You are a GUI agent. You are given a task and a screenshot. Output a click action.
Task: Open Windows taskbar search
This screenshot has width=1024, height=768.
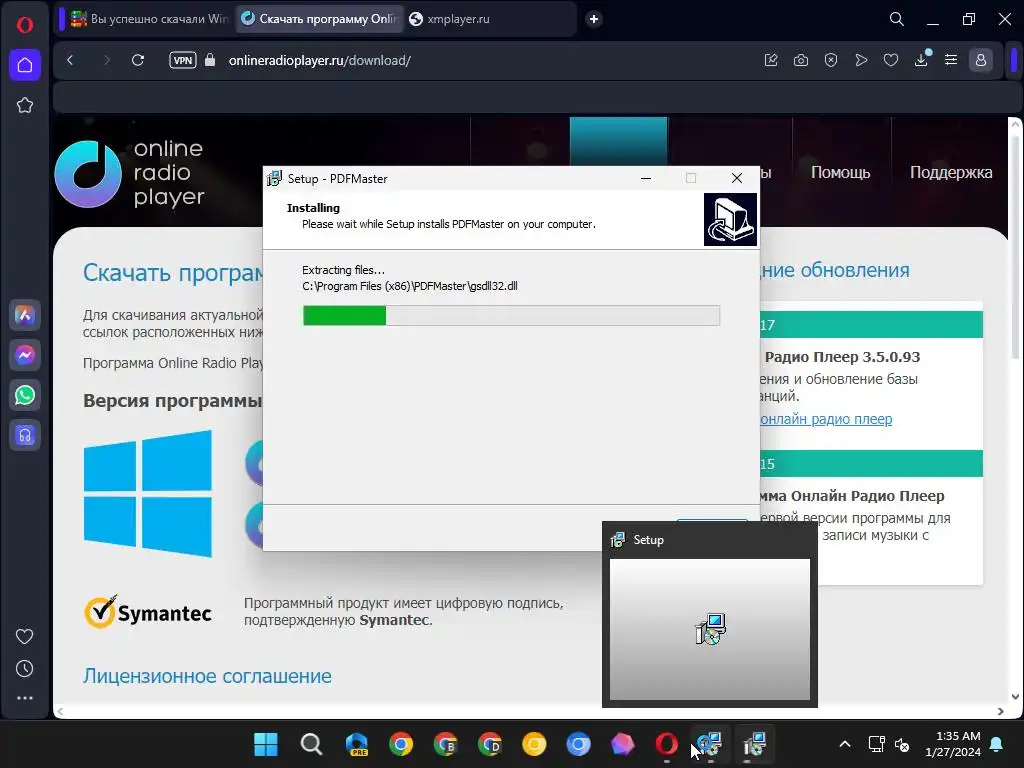click(x=311, y=744)
